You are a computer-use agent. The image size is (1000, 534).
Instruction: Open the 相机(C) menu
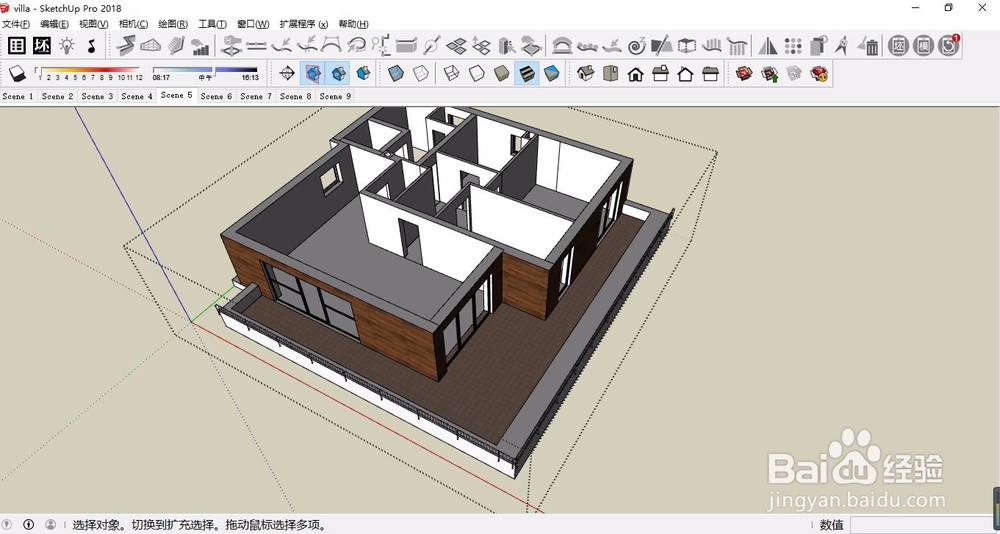point(133,24)
